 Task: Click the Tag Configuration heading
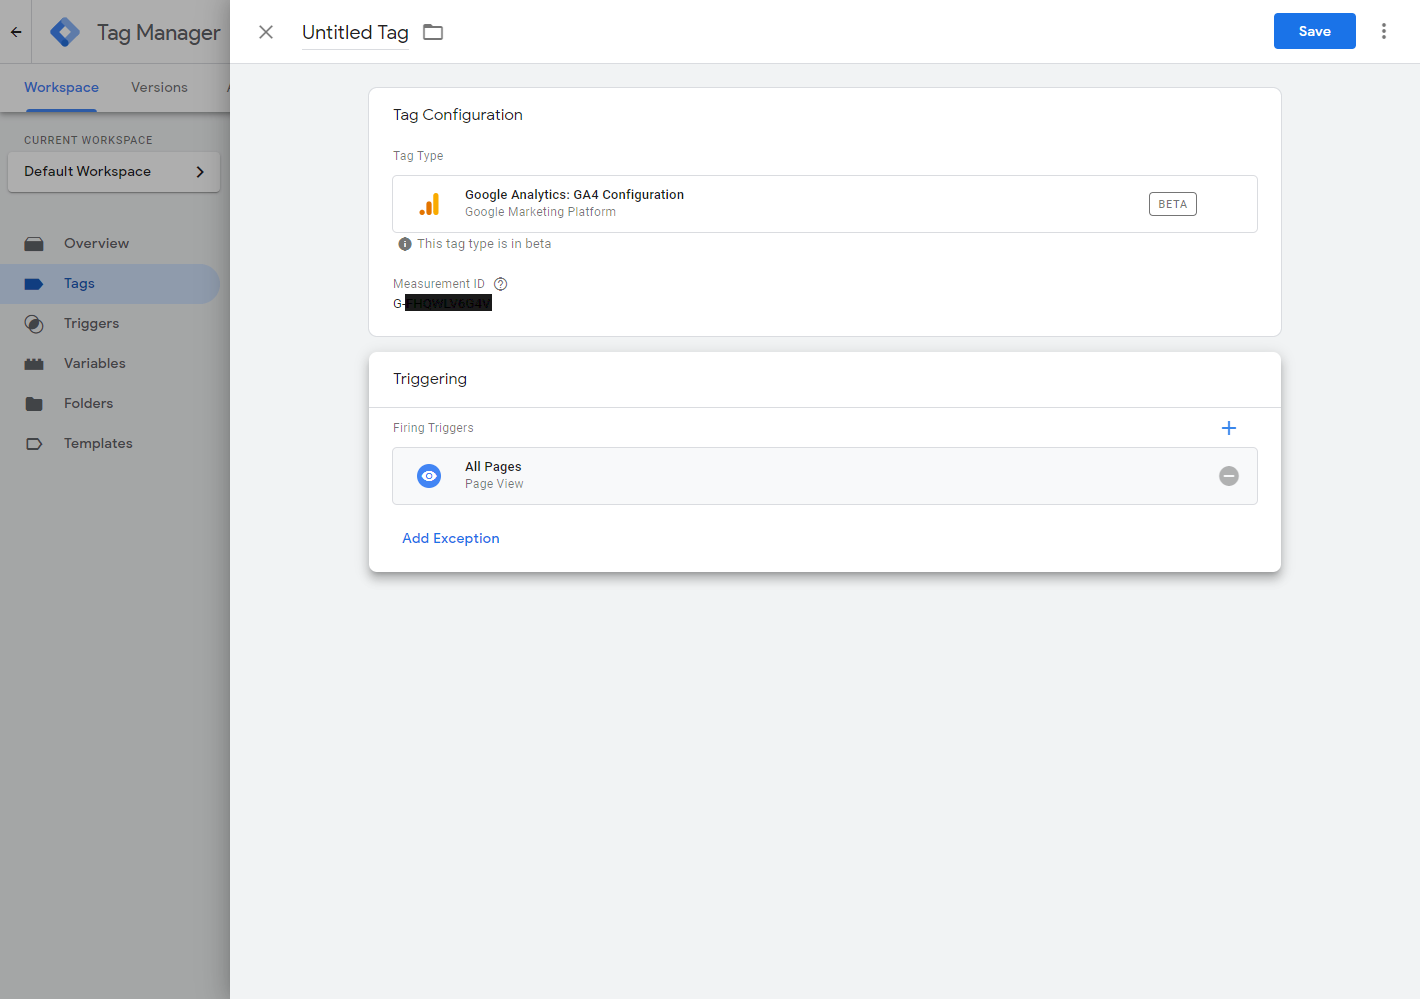458,115
